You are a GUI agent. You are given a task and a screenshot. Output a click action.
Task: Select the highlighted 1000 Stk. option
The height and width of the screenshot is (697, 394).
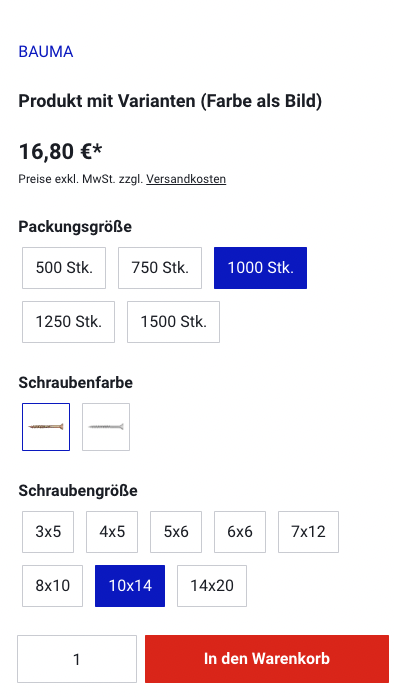261,268
